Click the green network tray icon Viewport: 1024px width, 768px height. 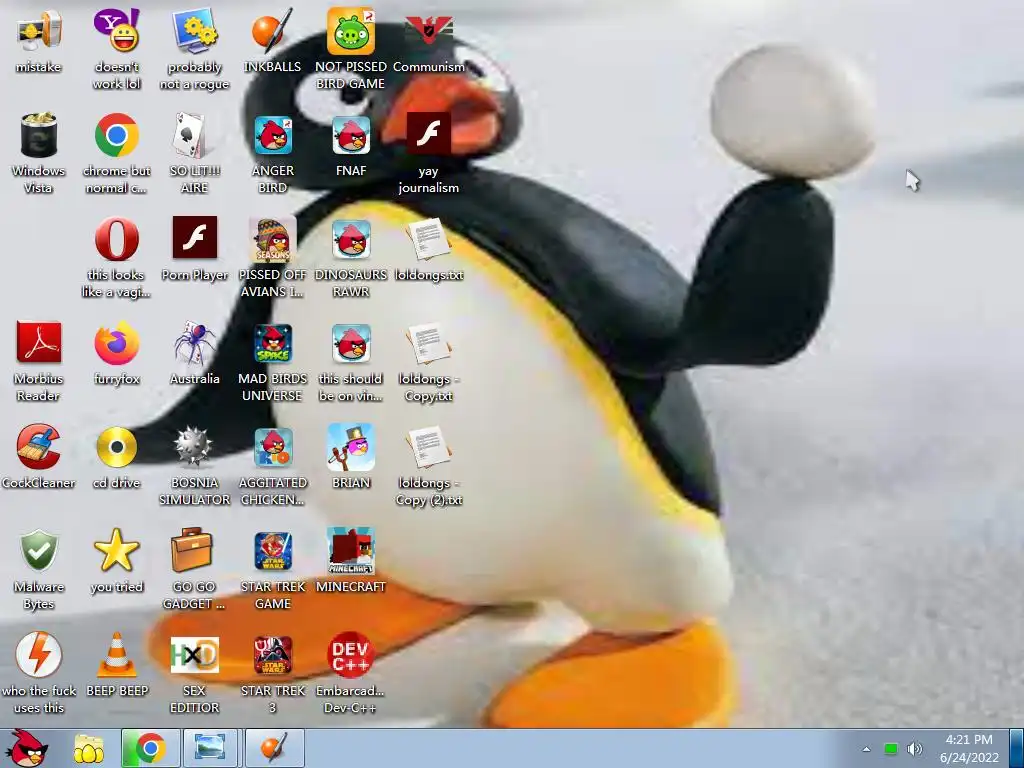[x=890, y=749]
